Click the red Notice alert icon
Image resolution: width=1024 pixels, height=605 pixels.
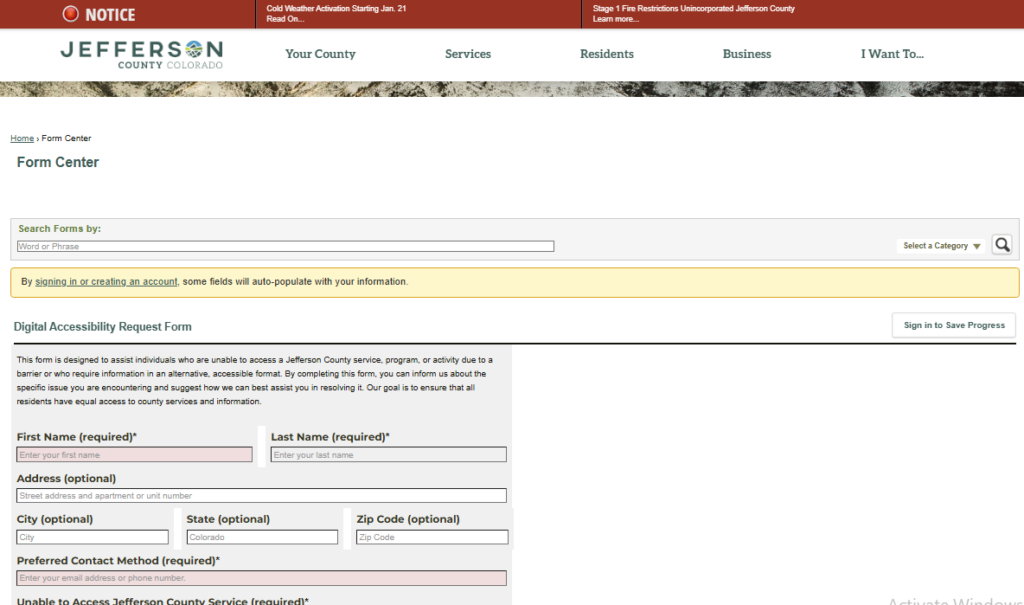click(71, 14)
